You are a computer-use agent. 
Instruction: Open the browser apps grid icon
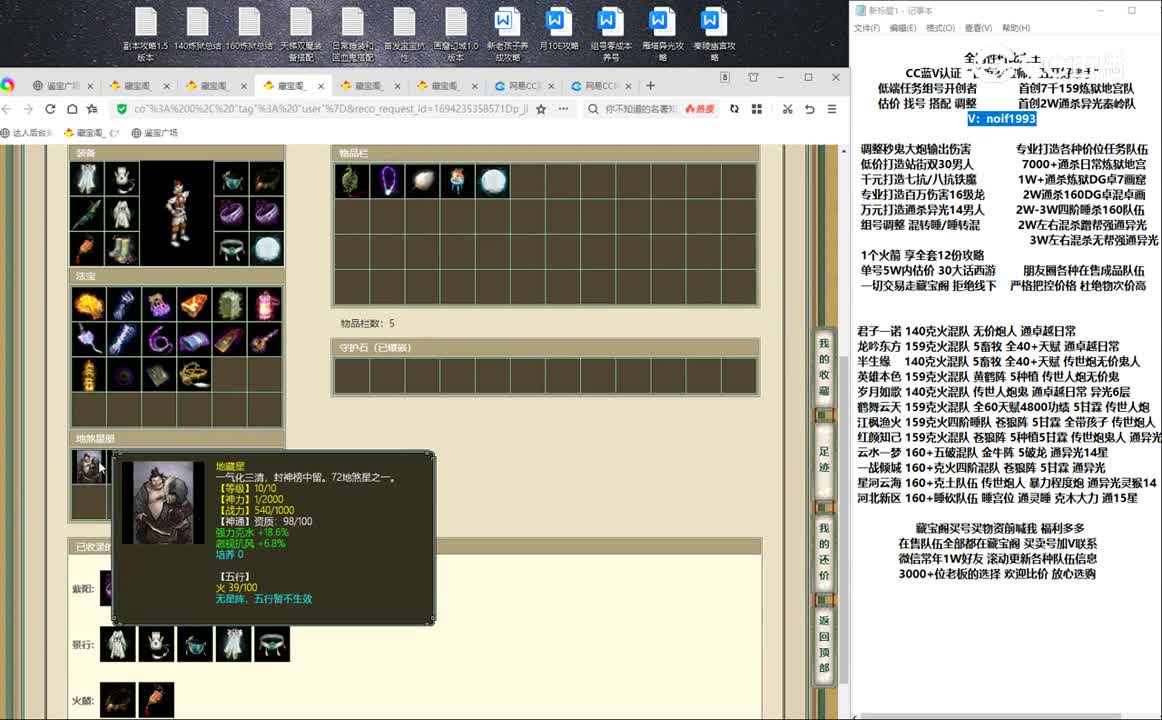click(757, 109)
